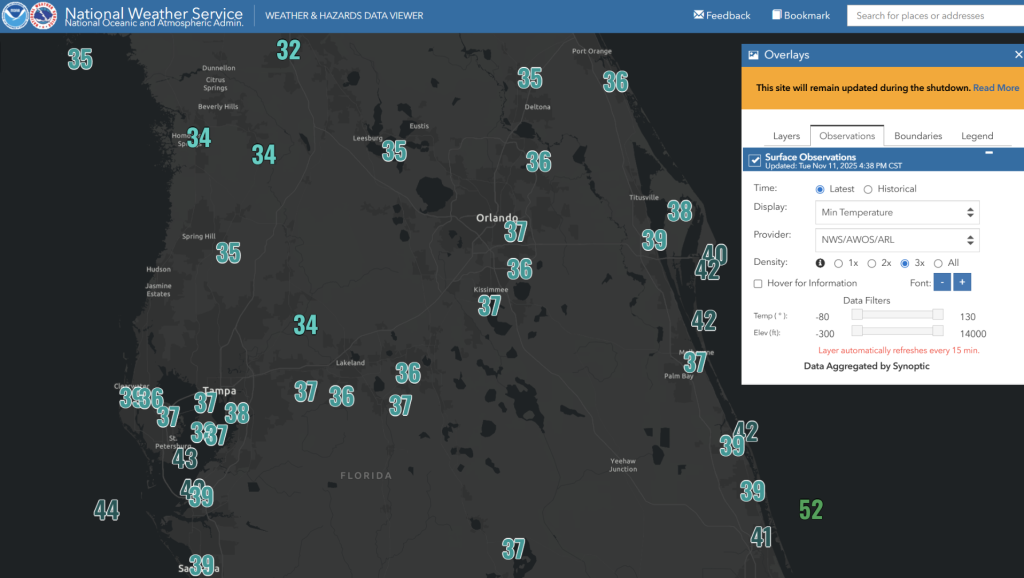Click the Bookmark icon

(777, 15)
